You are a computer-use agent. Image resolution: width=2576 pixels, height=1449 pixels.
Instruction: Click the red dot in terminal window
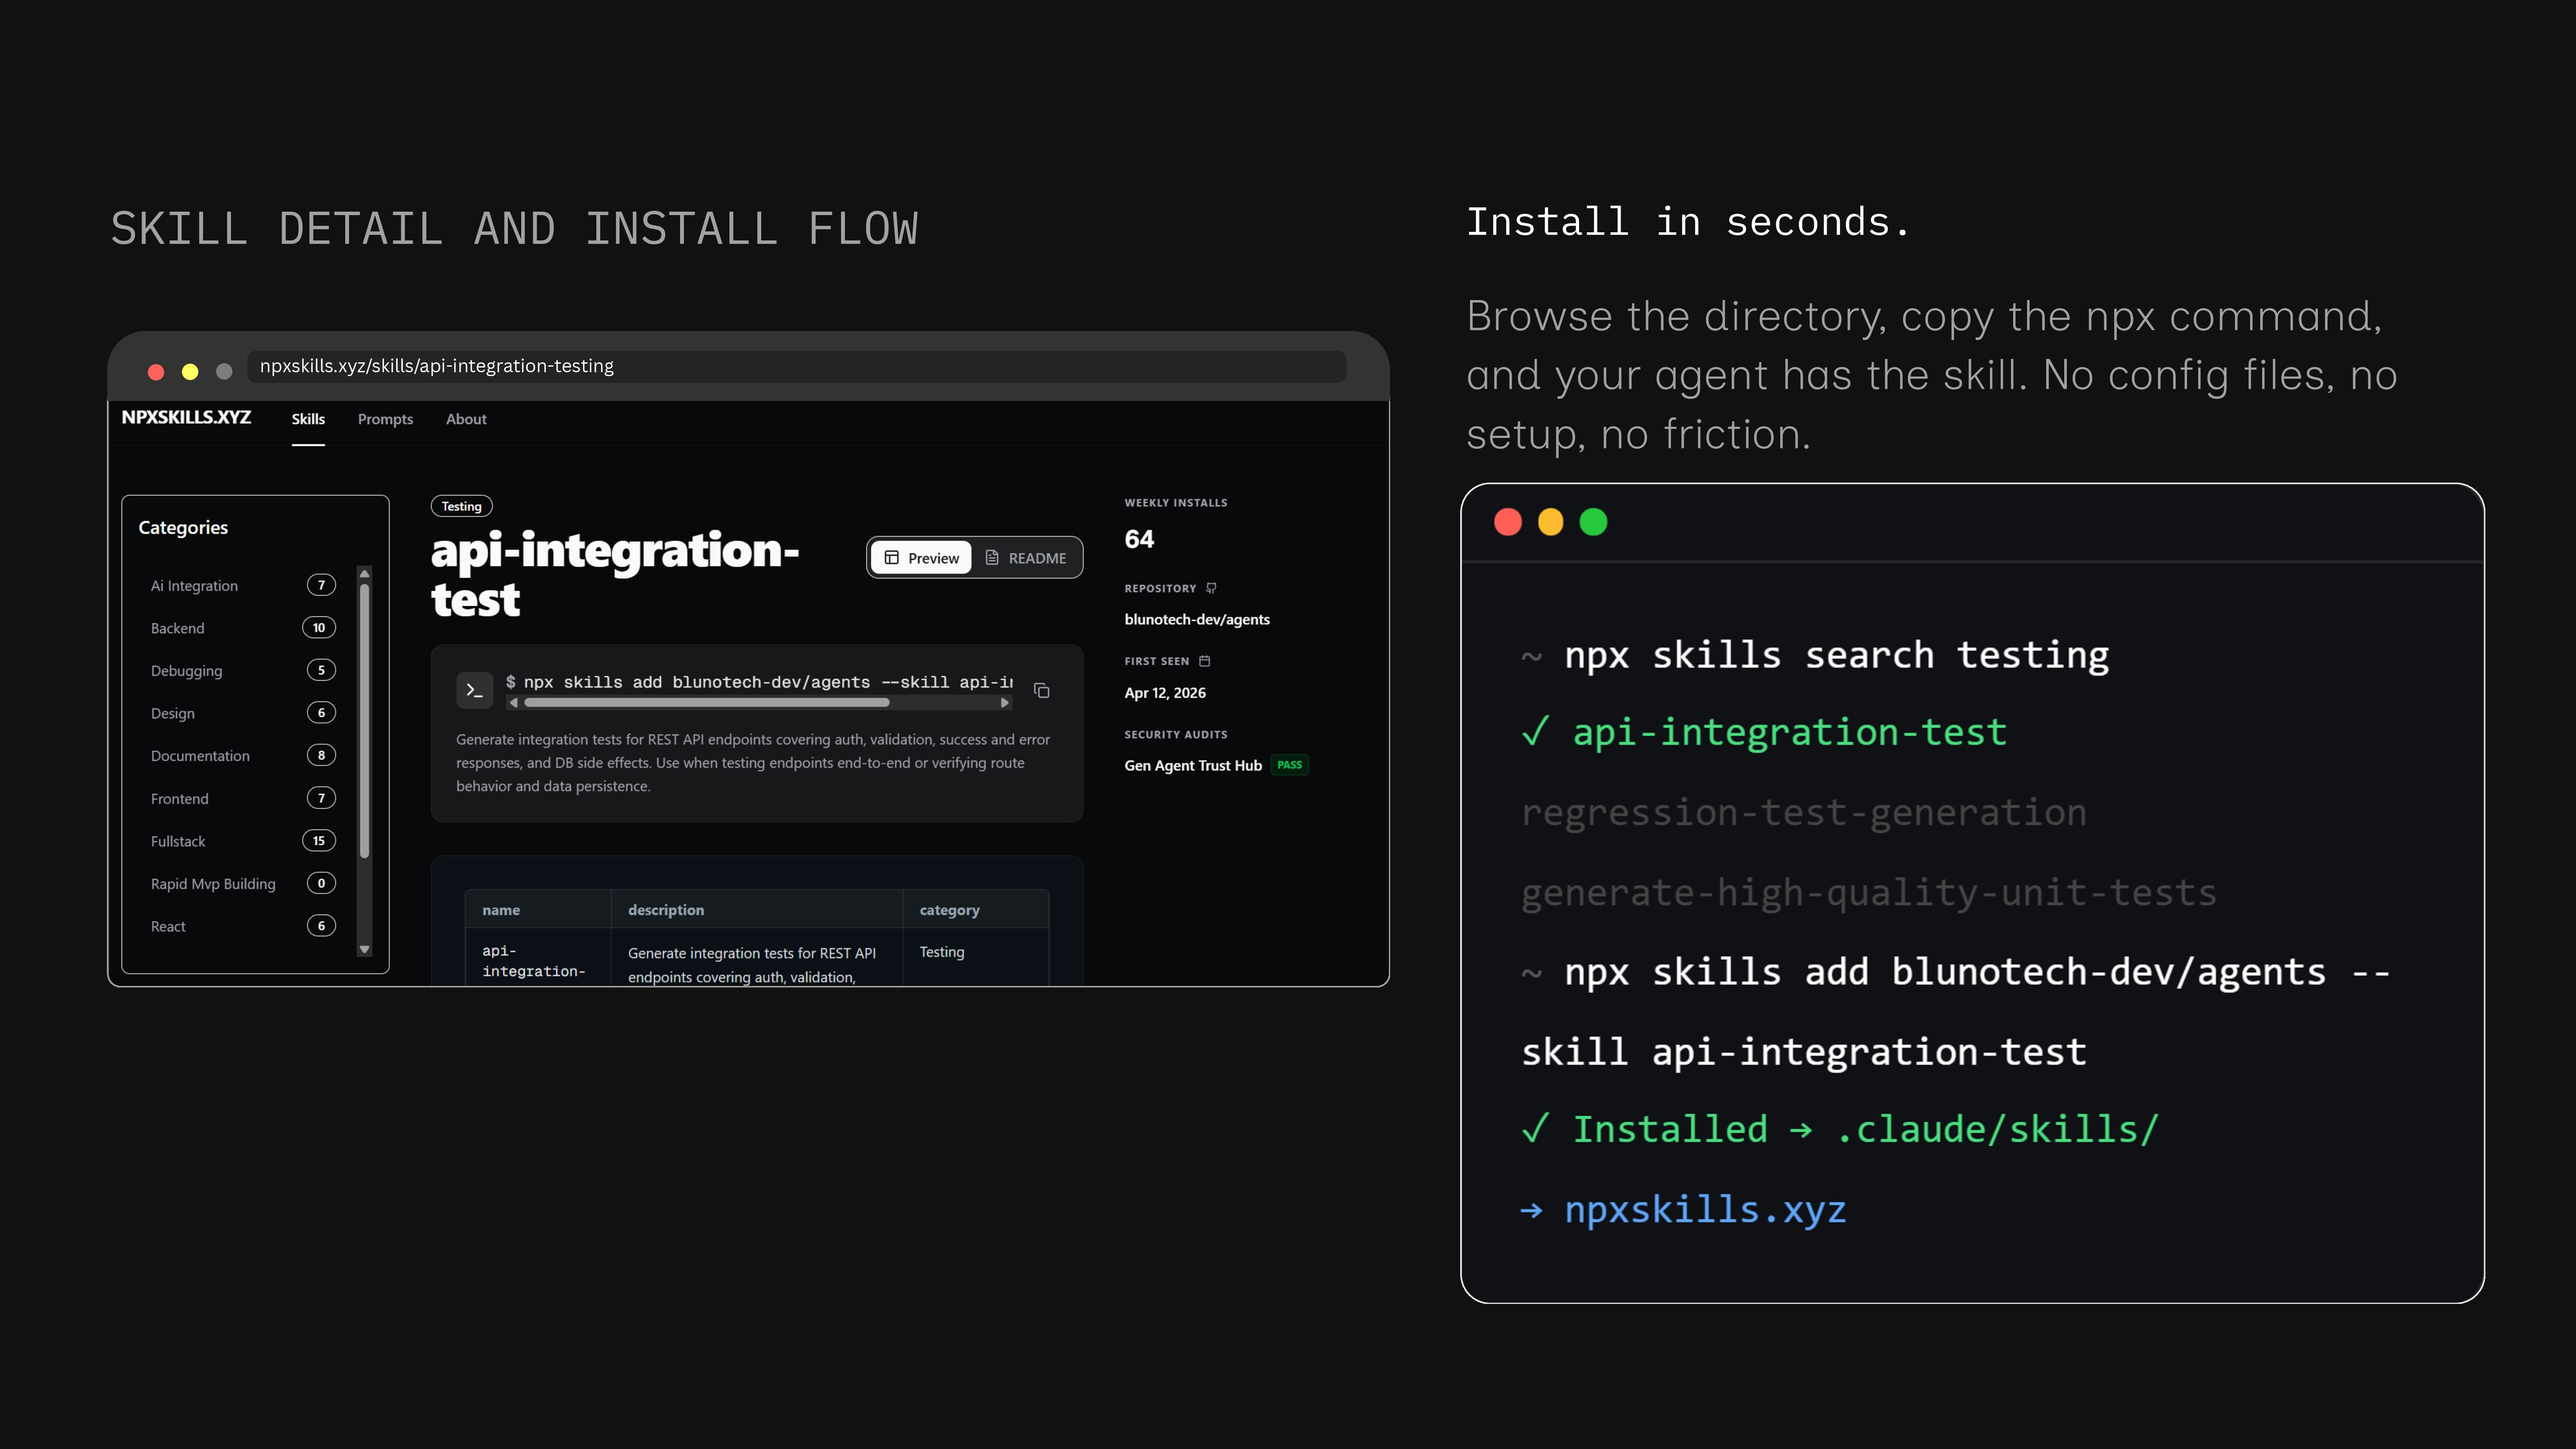click(x=1507, y=522)
